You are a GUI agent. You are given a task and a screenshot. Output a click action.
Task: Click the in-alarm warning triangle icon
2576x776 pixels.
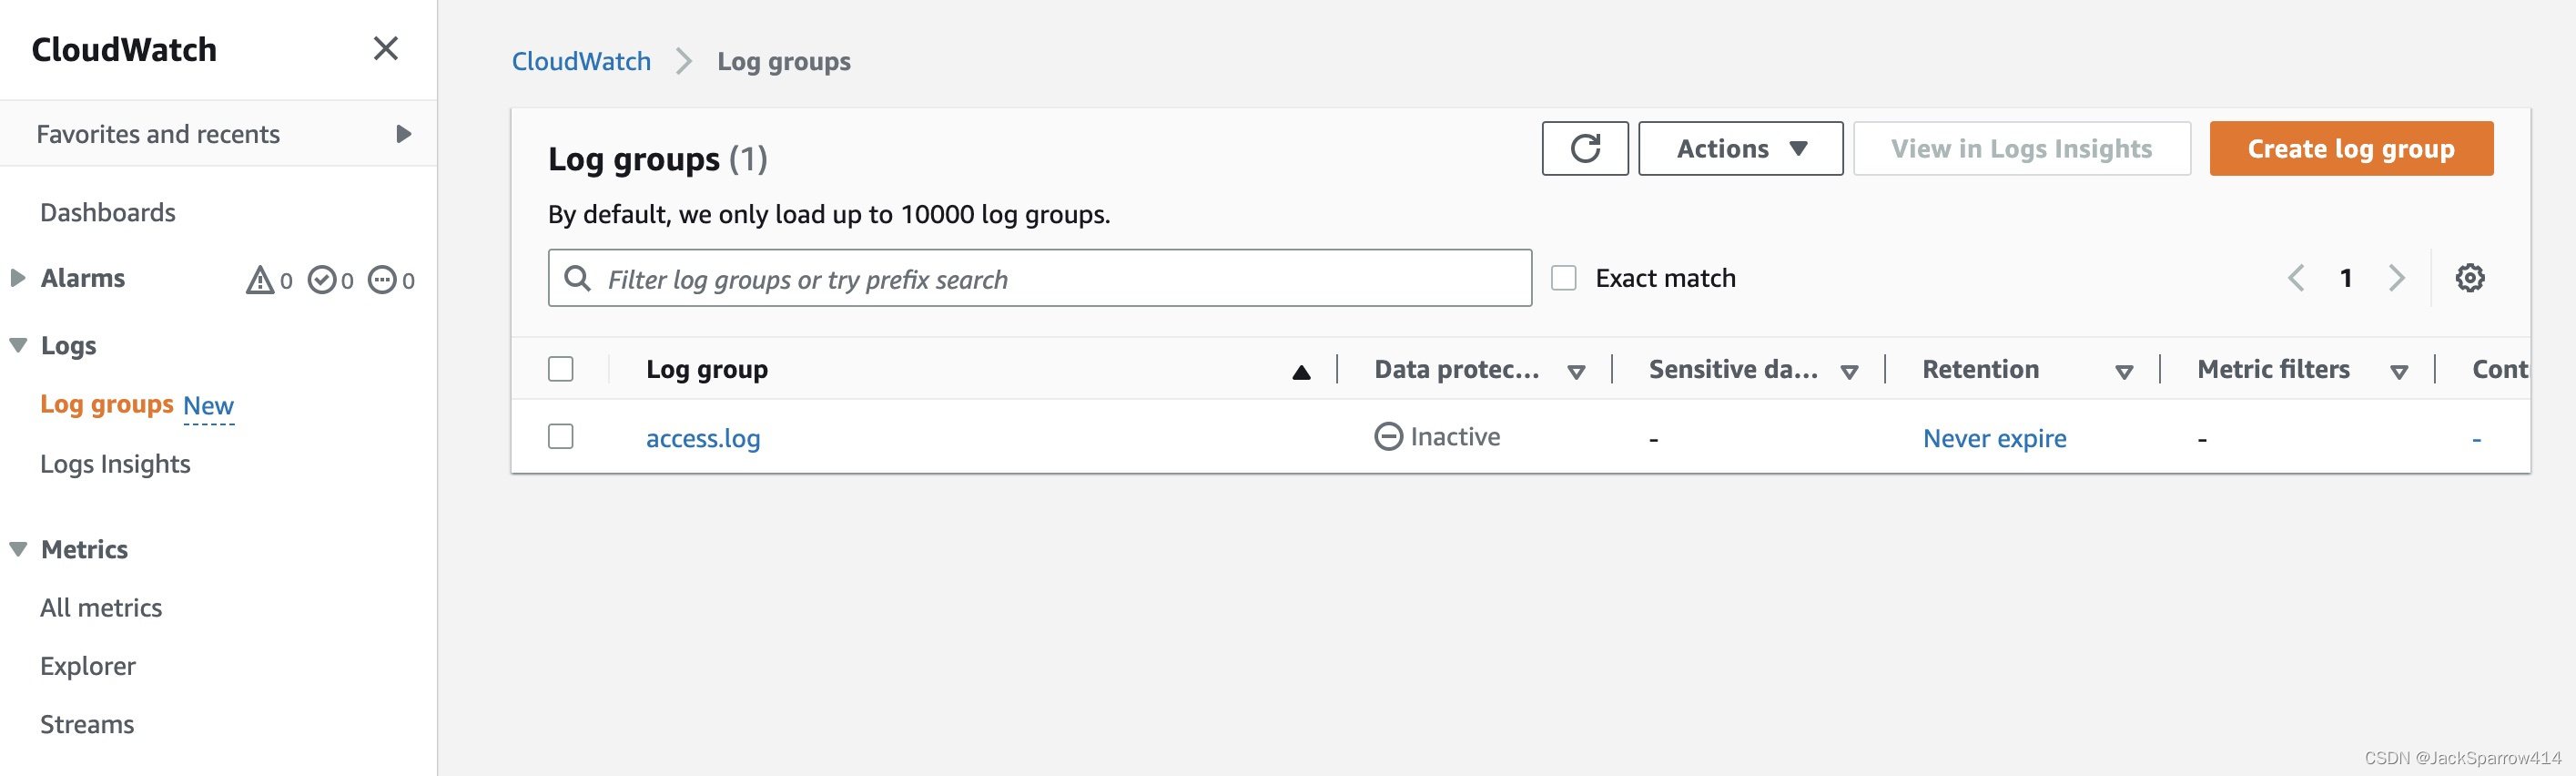[x=260, y=279]
